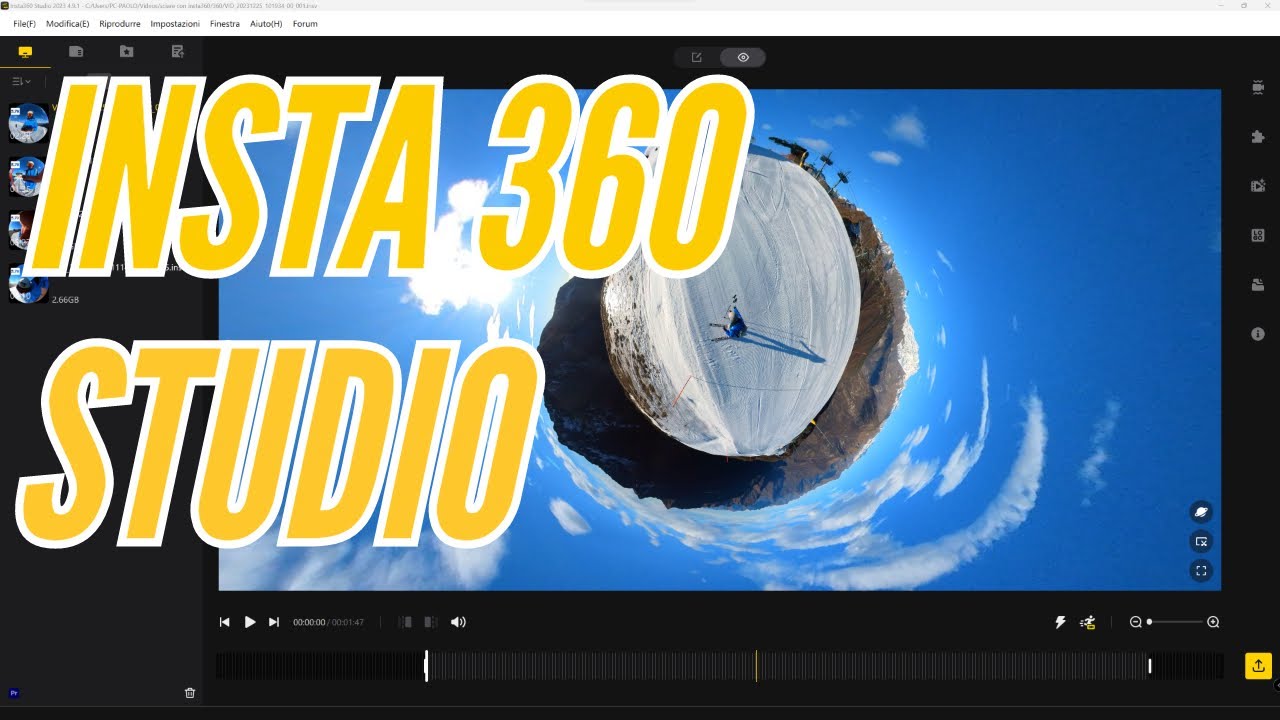Screen dimensions: 1280x720
Task: Play the video
Action: click(250, 622)
